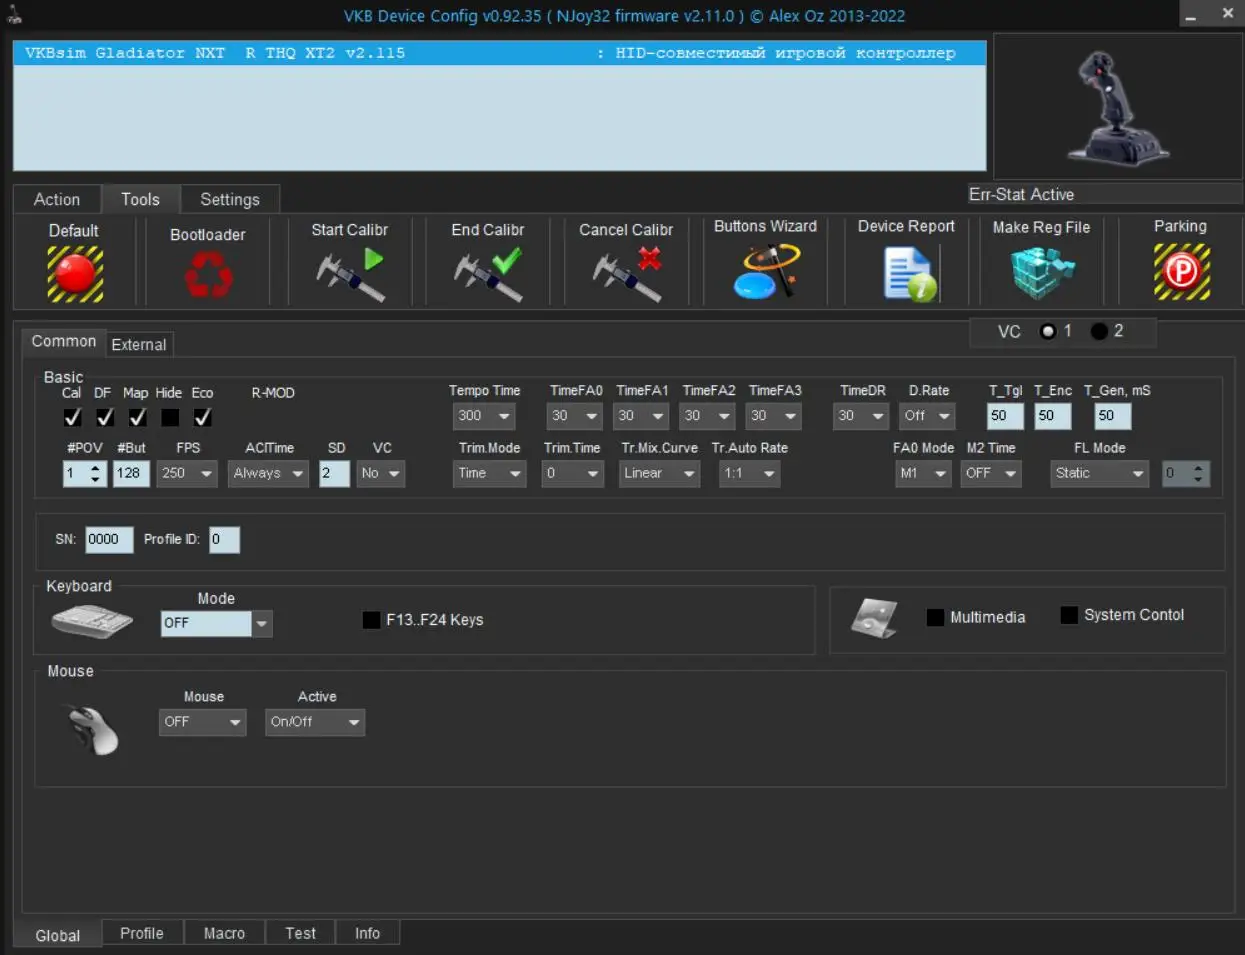Select VC radio option 2

pyautogui.click(x=1099, y=331)
